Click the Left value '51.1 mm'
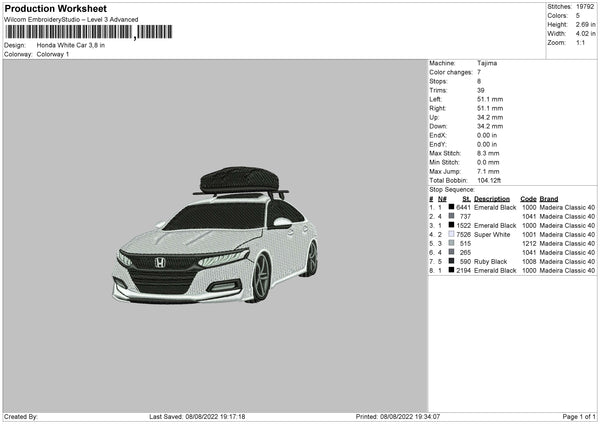Screen dimensions: 600x424 coord(490,99)
